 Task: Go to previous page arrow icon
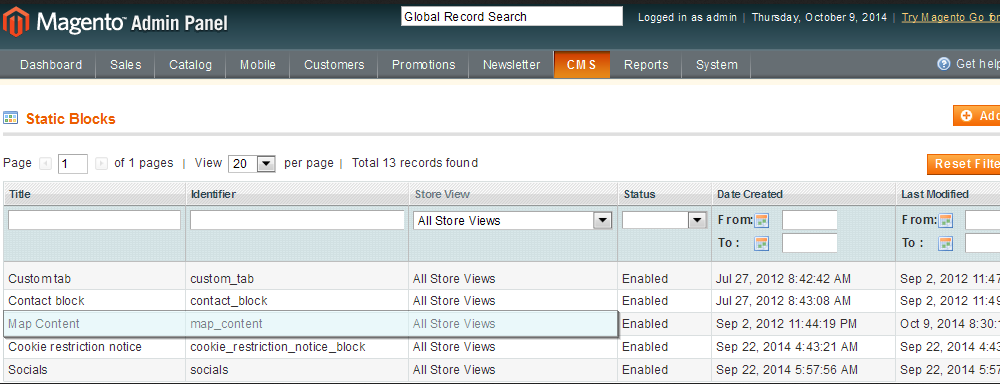(45, 163)
